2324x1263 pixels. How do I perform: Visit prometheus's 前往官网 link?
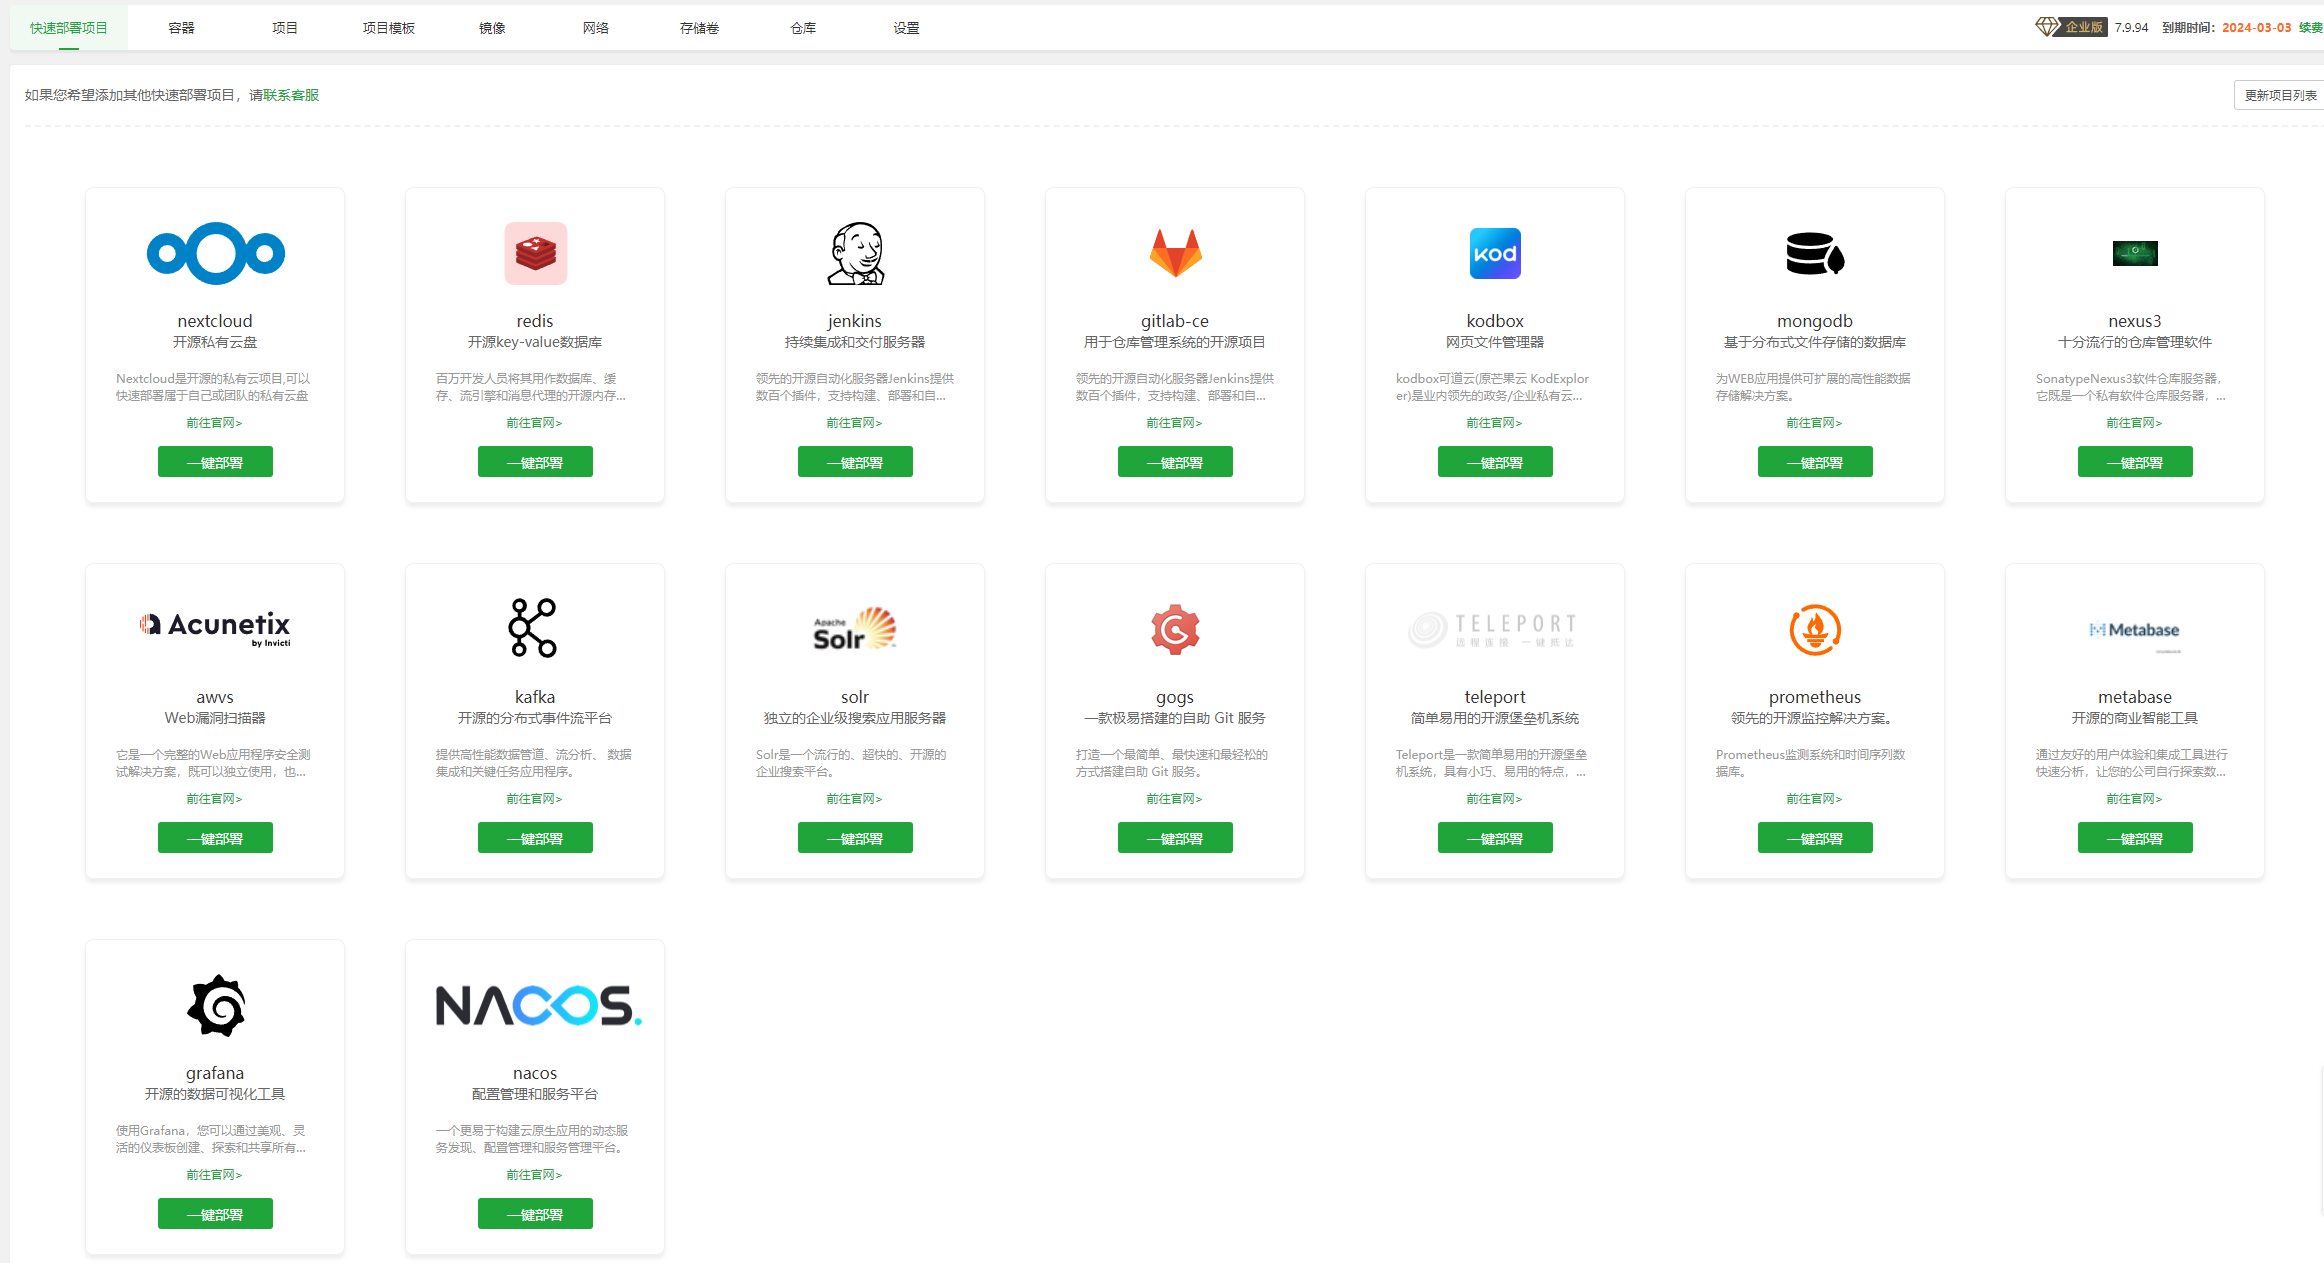point(1814,799)
